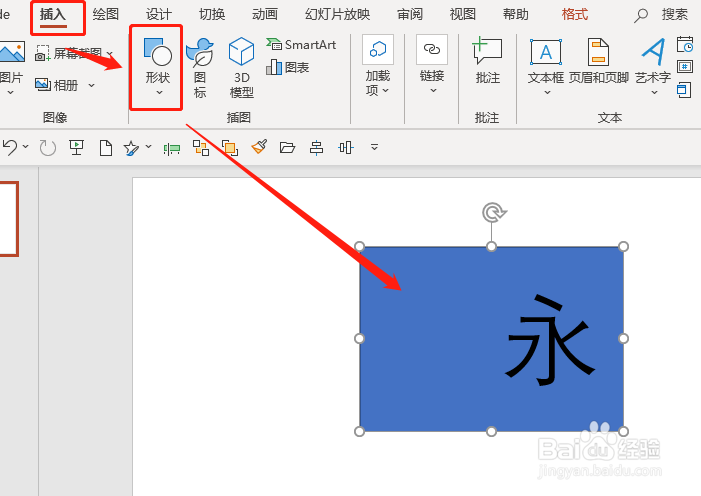
Task: Add a 批注 comment
Action: pyautogui.click(x=487, y=60)
